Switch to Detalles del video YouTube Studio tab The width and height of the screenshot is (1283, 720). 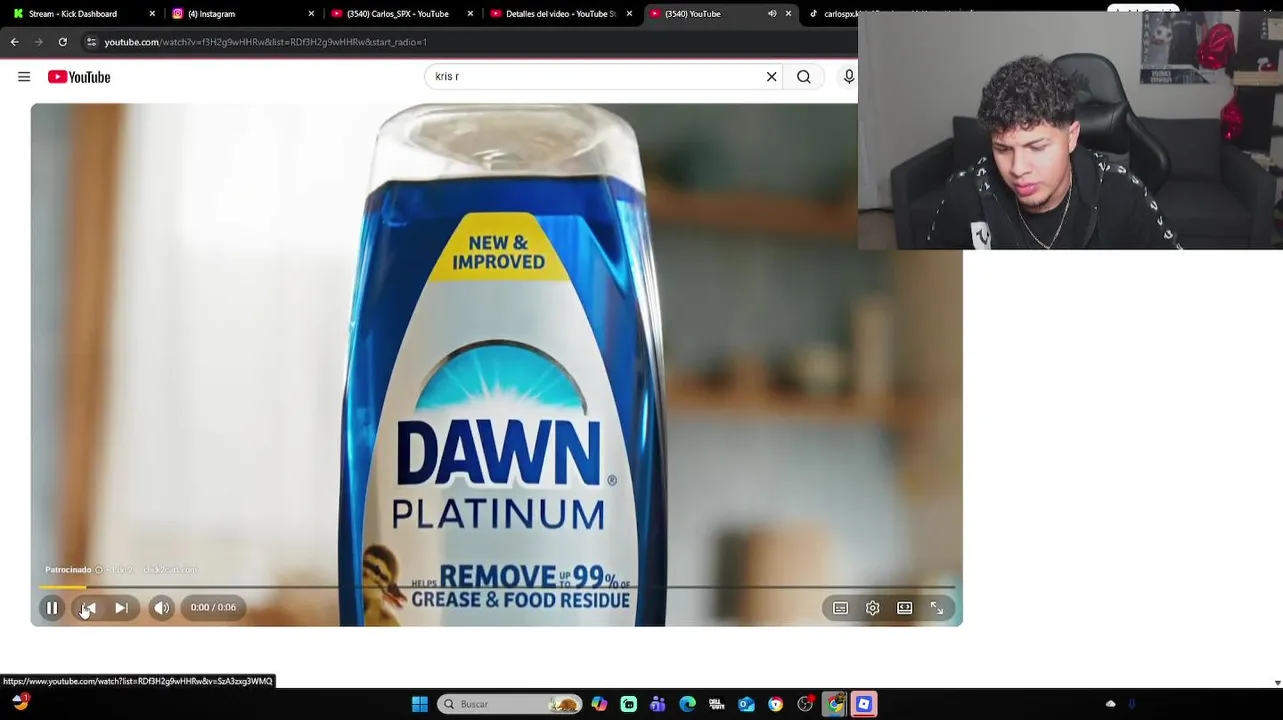click(x=560, y=14)
